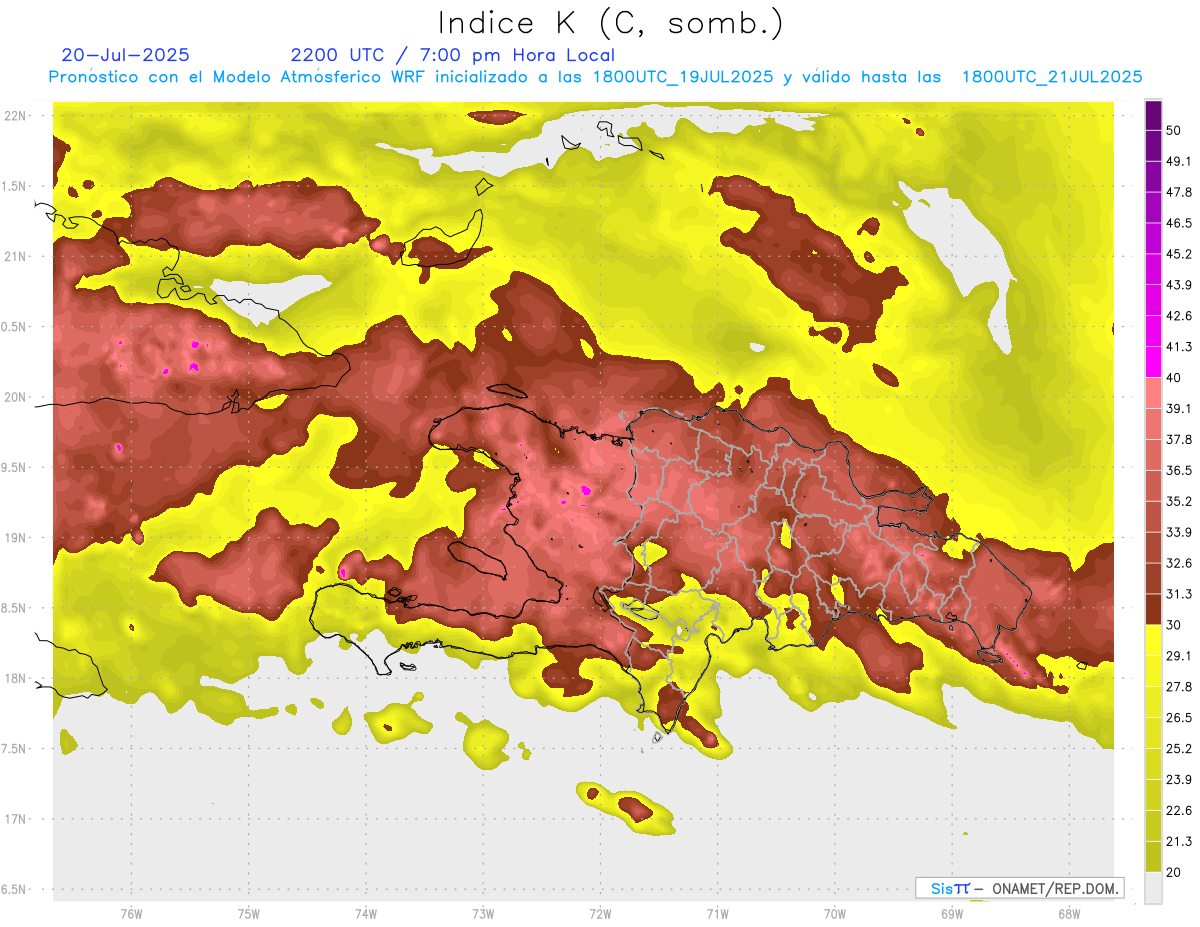Click legend value "40"
1200x927 pixels.
click(1174, 378)
